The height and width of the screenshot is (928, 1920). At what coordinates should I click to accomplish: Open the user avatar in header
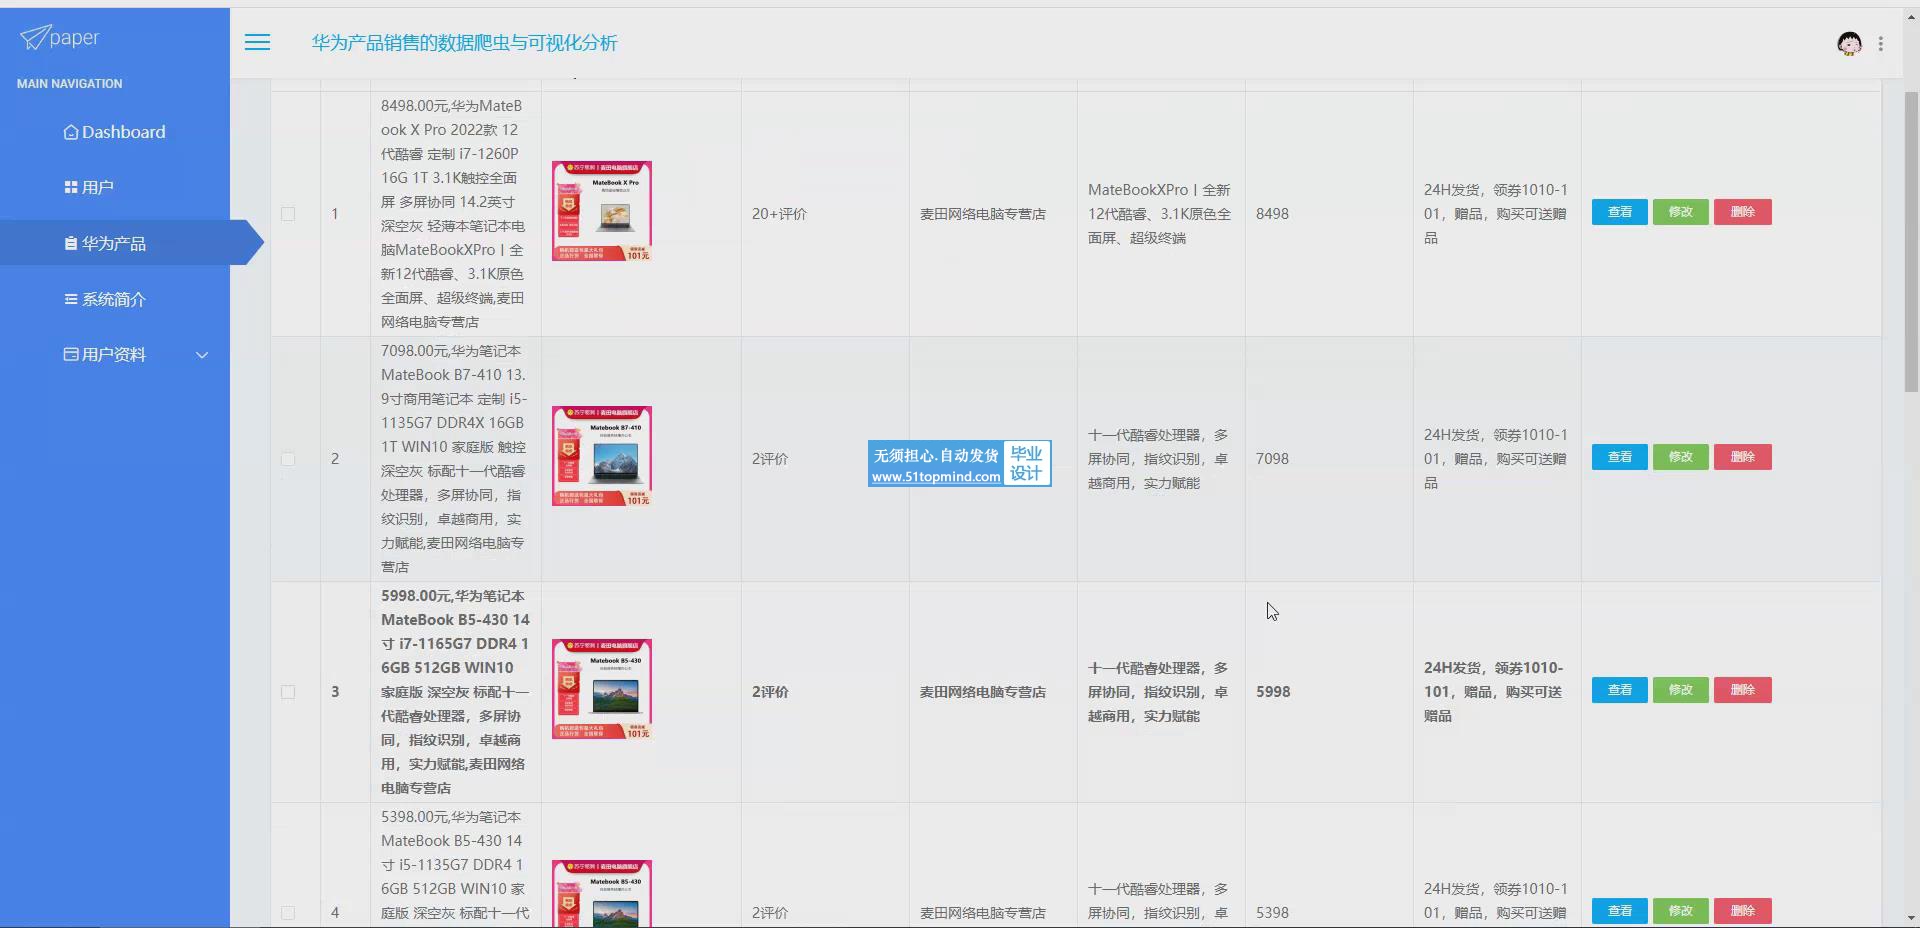pyautogui.click(x=1849, y=43)
